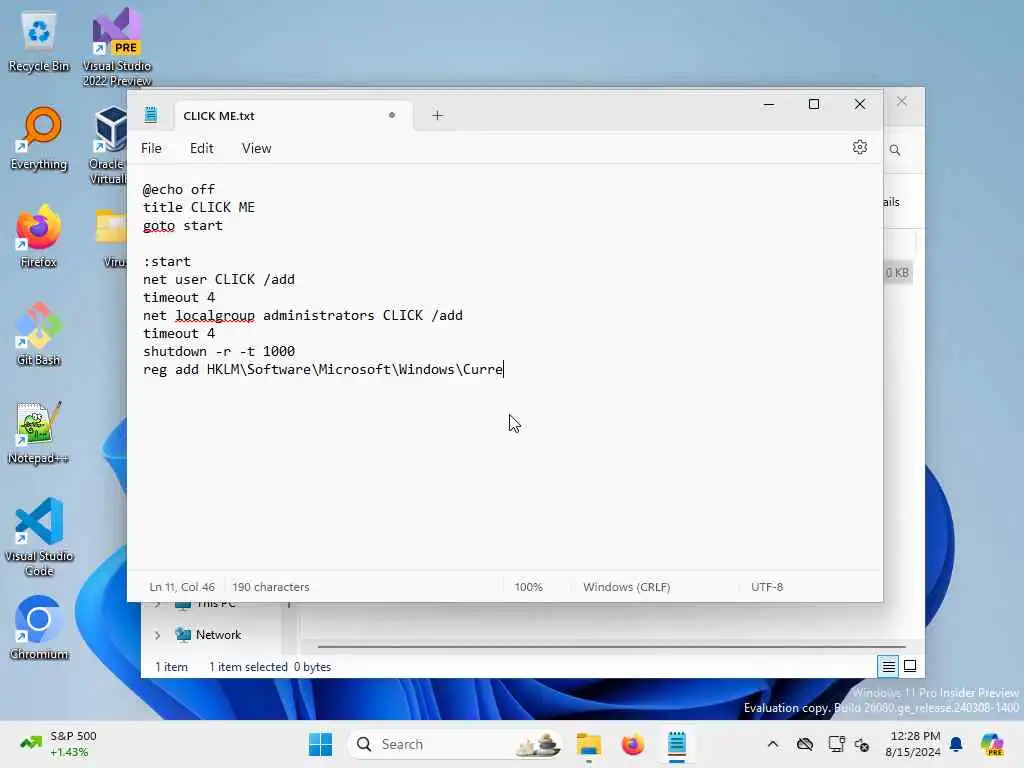
Task: Click the cloud sync-off tray icon
Action: tap(805, 744)
